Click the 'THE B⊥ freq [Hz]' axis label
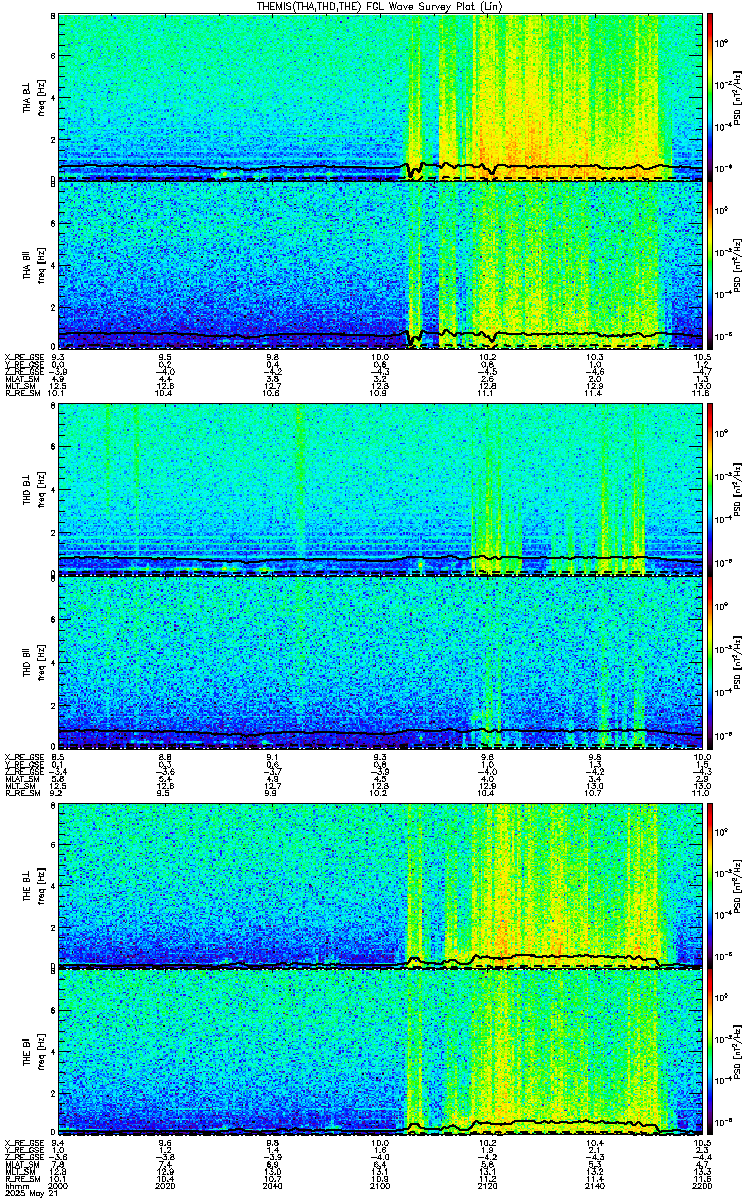 tap(33, 884)
